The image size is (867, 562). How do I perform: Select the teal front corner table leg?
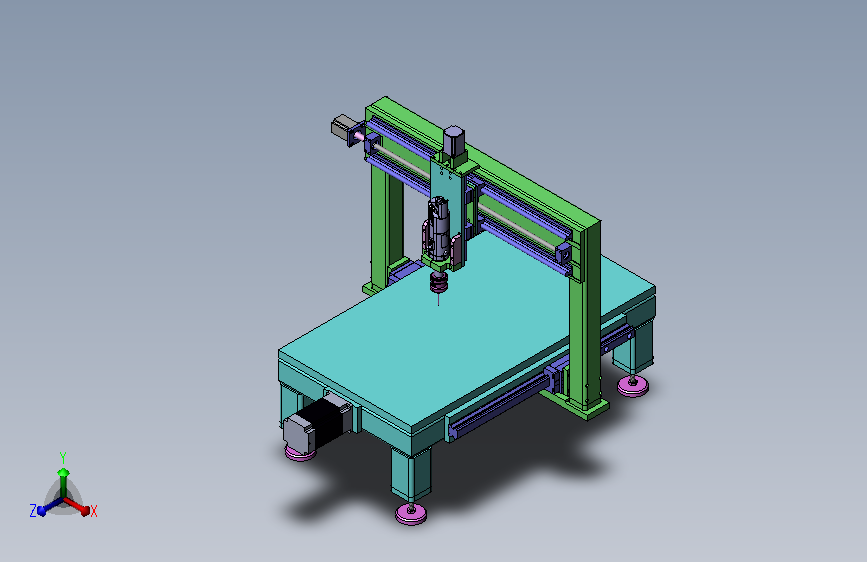pos(411,471)
